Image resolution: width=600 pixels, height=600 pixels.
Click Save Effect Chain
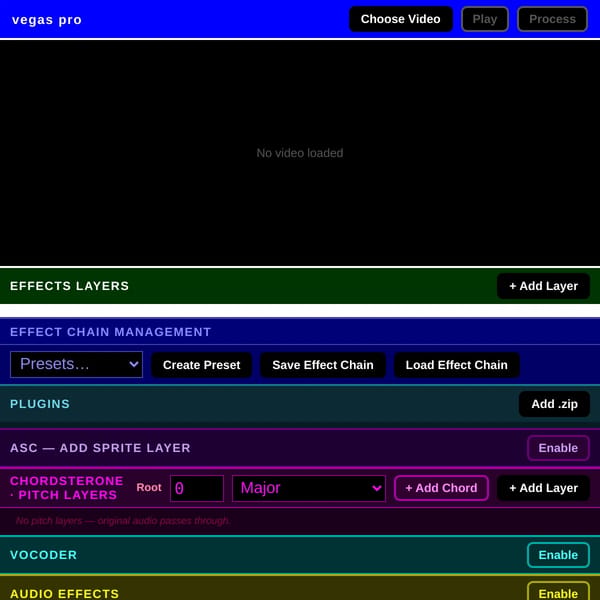(323, 365)
